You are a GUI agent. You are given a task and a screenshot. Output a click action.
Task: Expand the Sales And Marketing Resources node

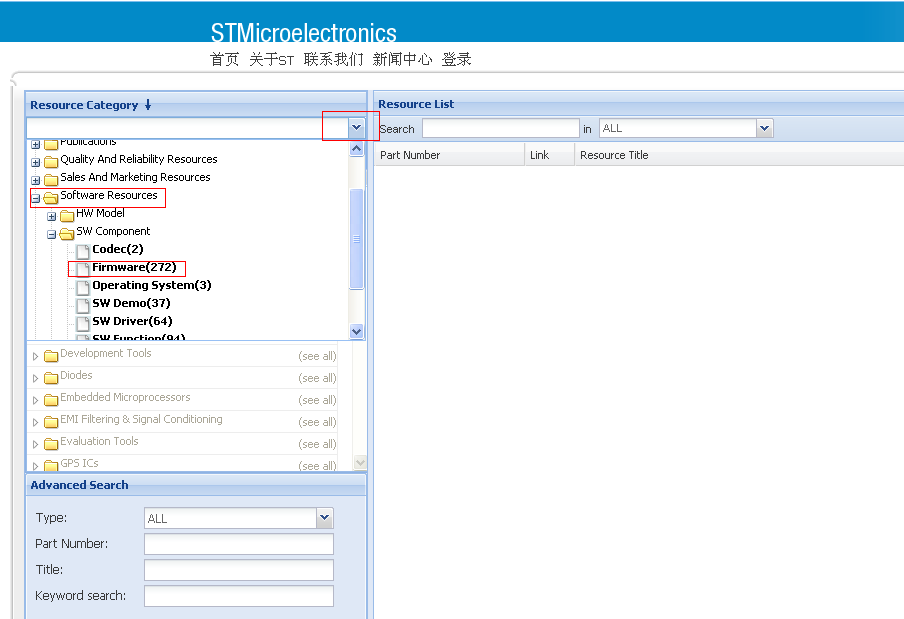[x=36, y=180]
